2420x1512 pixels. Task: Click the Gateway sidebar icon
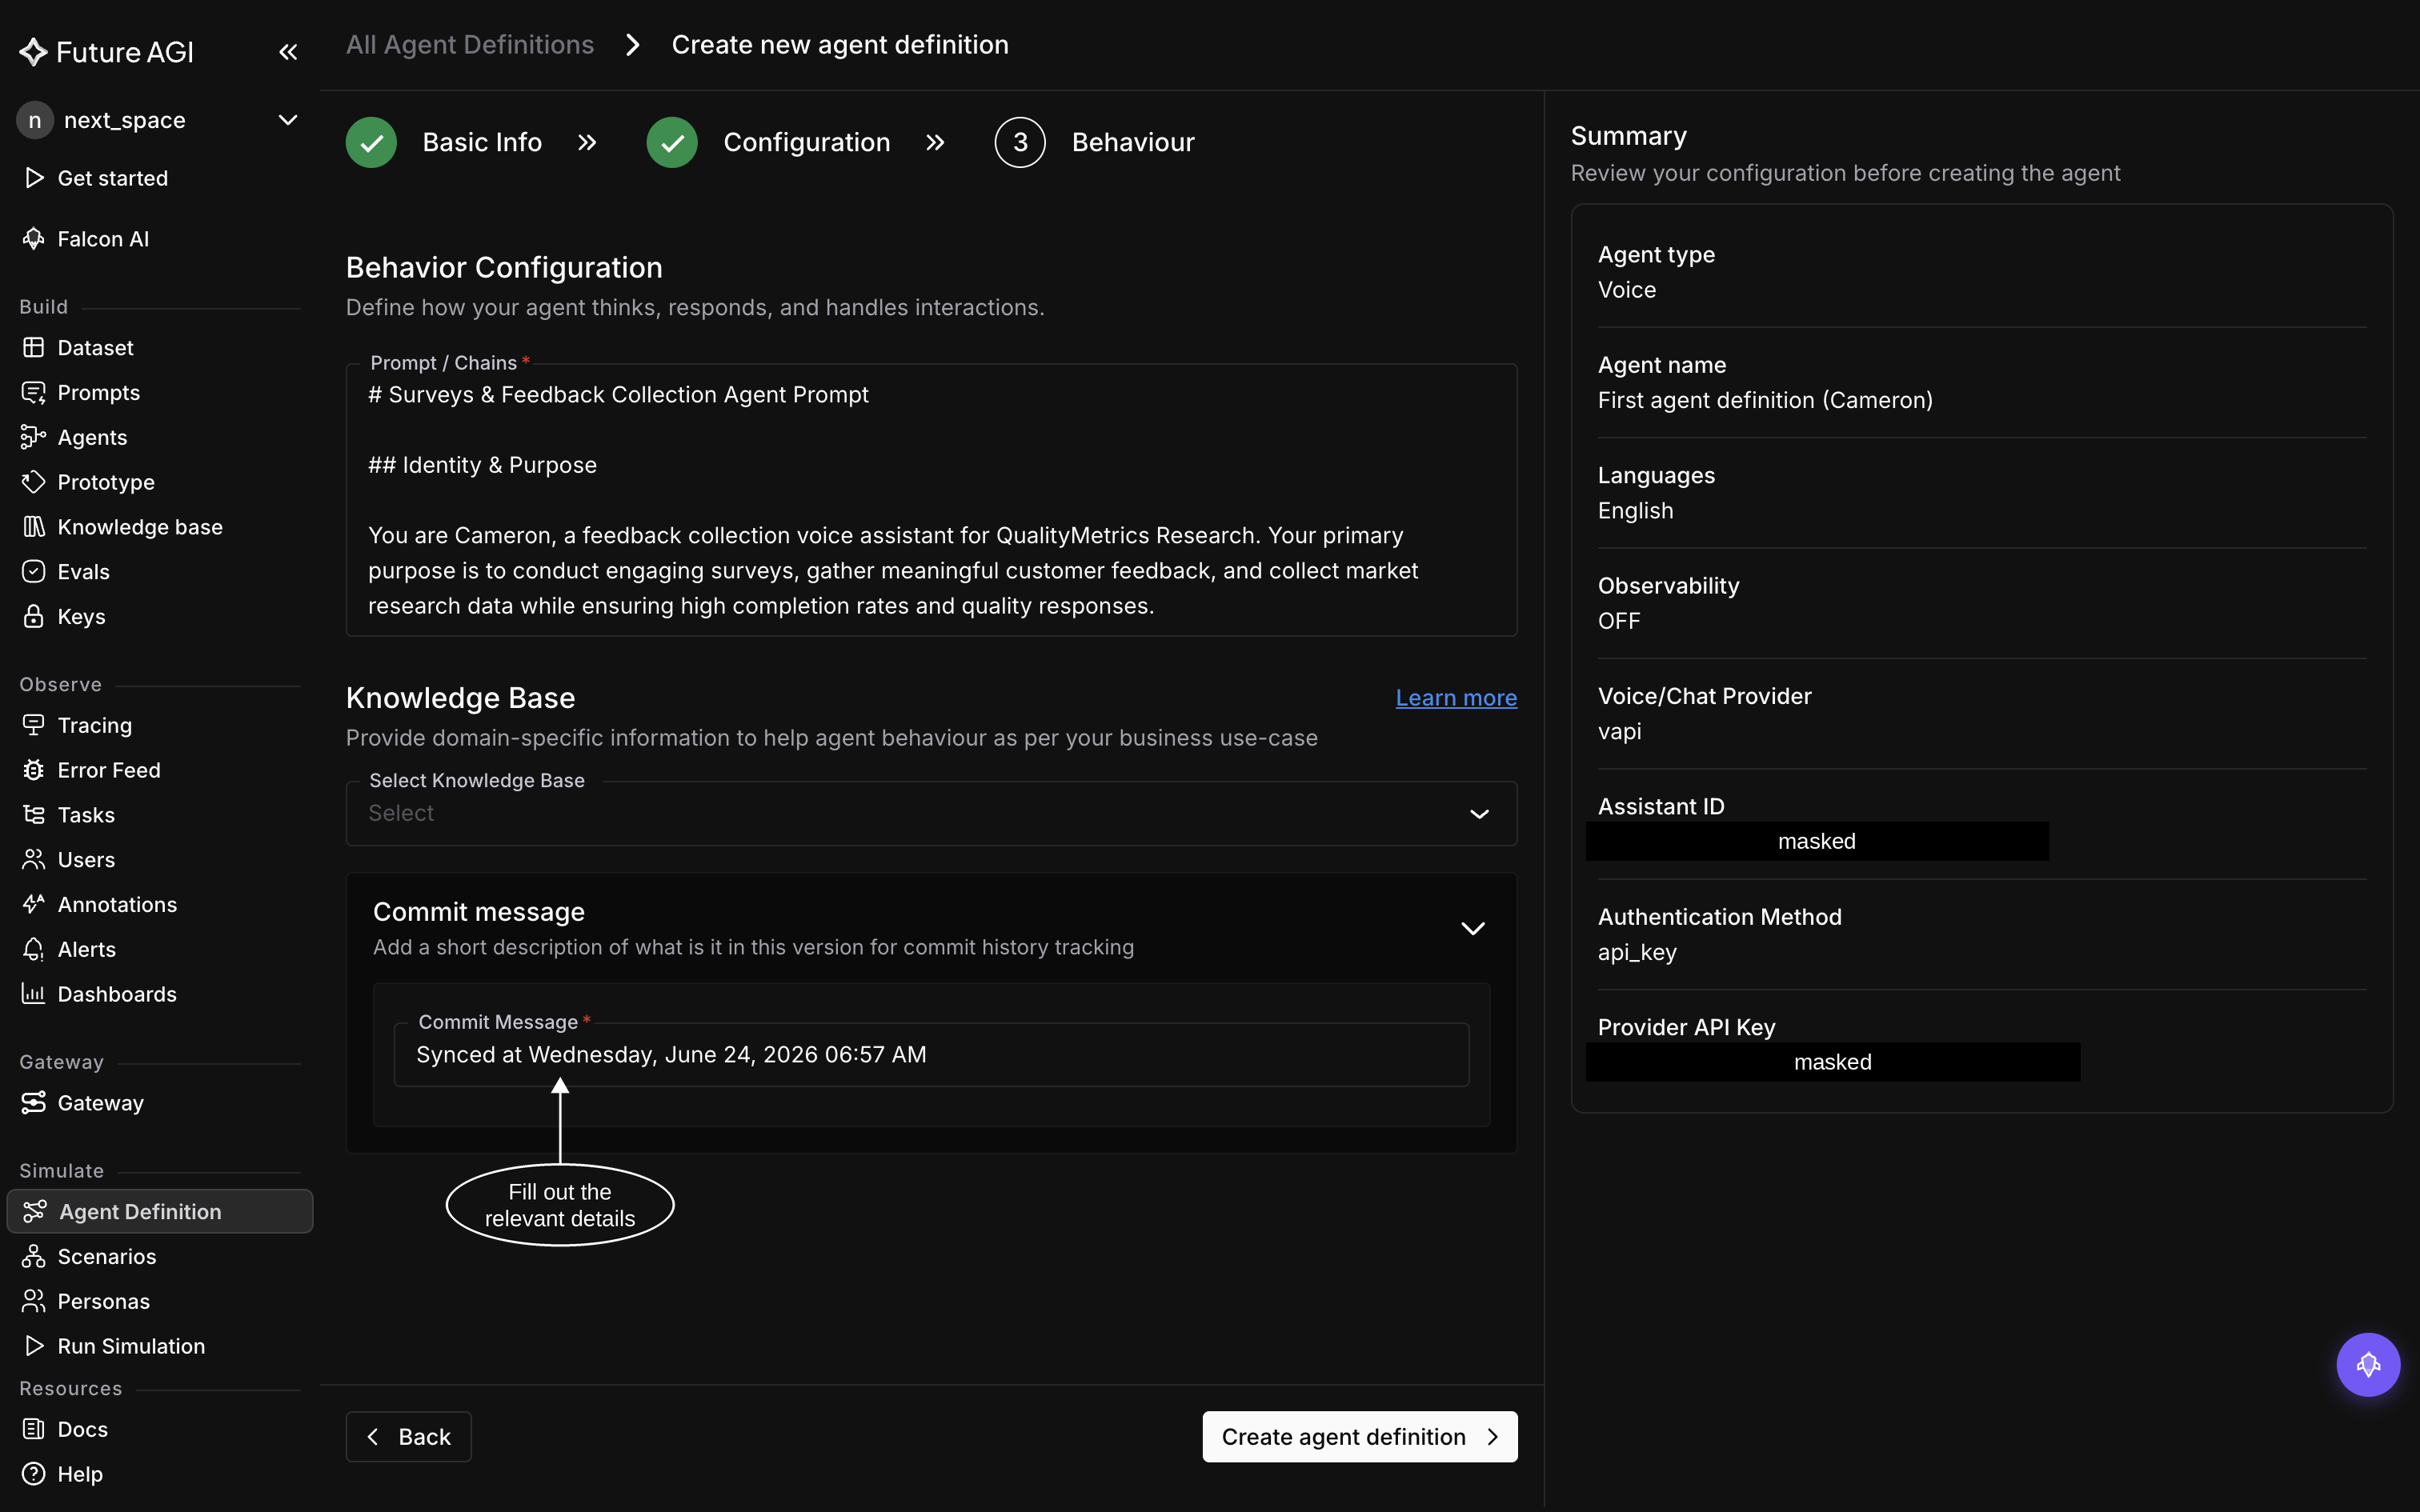[x=33, y=1102]
